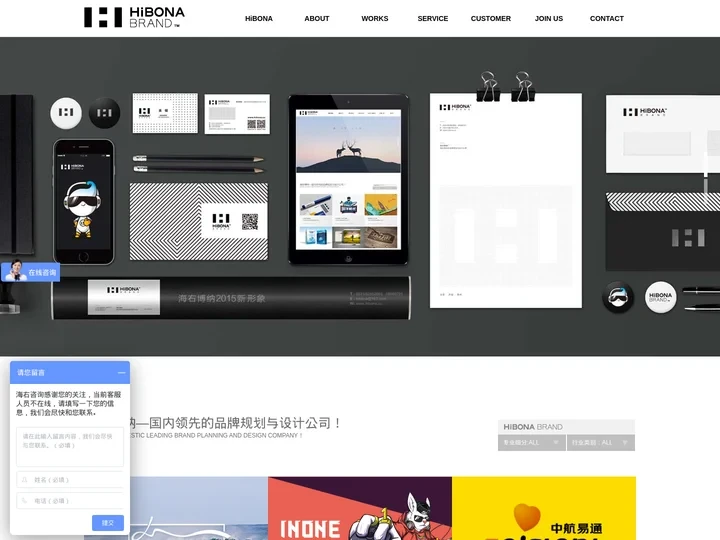Open the blue sea portfolio thumbnail
Viewport: 720px width, 540px height.
[x=199, y=508]
